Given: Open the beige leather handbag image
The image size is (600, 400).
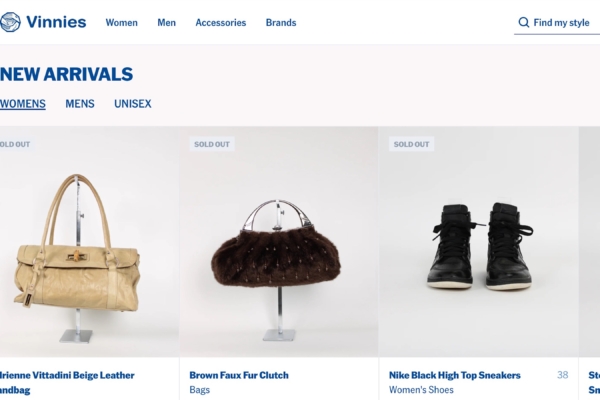Looking at the screenshot, I should point(89,242).
